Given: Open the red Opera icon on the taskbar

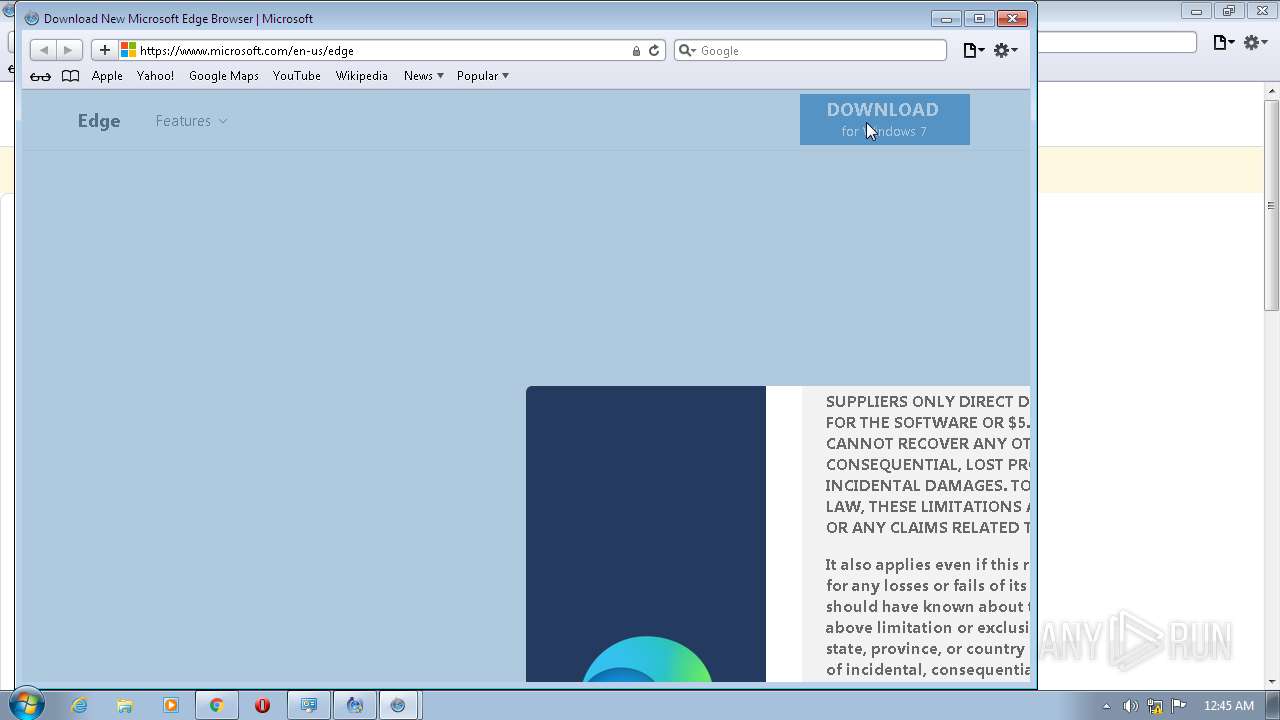Looking at the screenshot, I should click(262, 705).
